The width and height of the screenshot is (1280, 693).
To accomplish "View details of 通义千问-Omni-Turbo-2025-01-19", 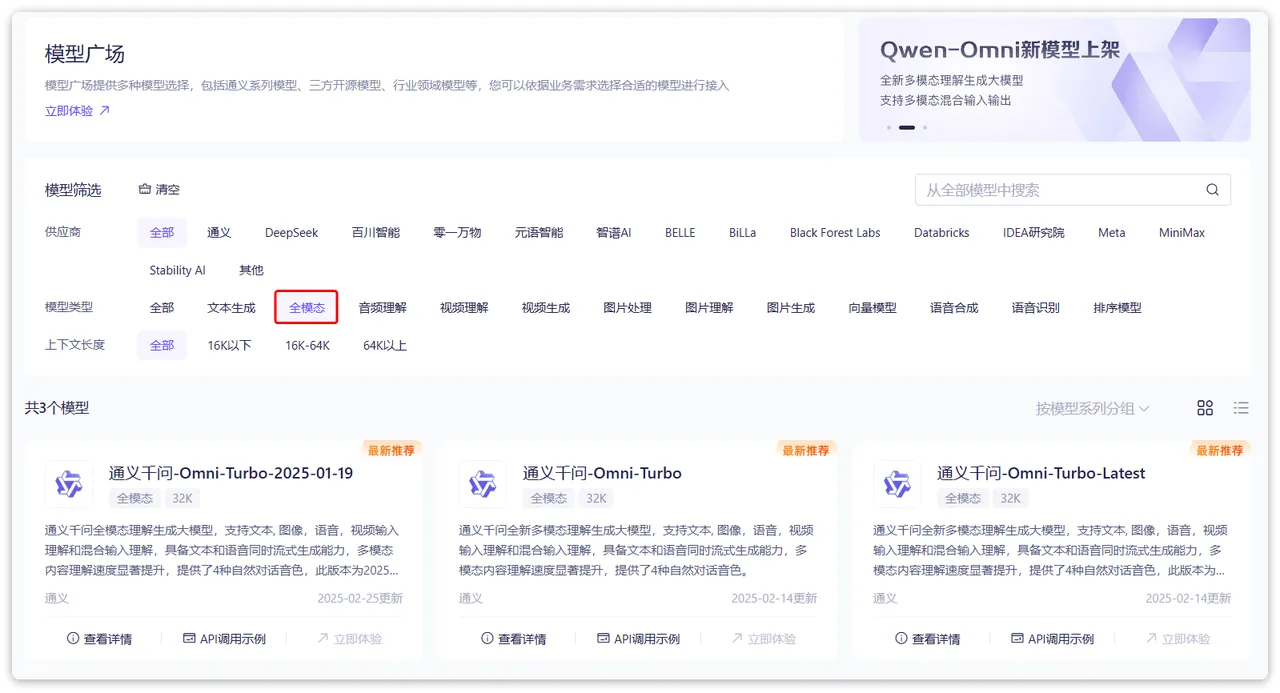I will pyautogui.click(x=99, y=638).
